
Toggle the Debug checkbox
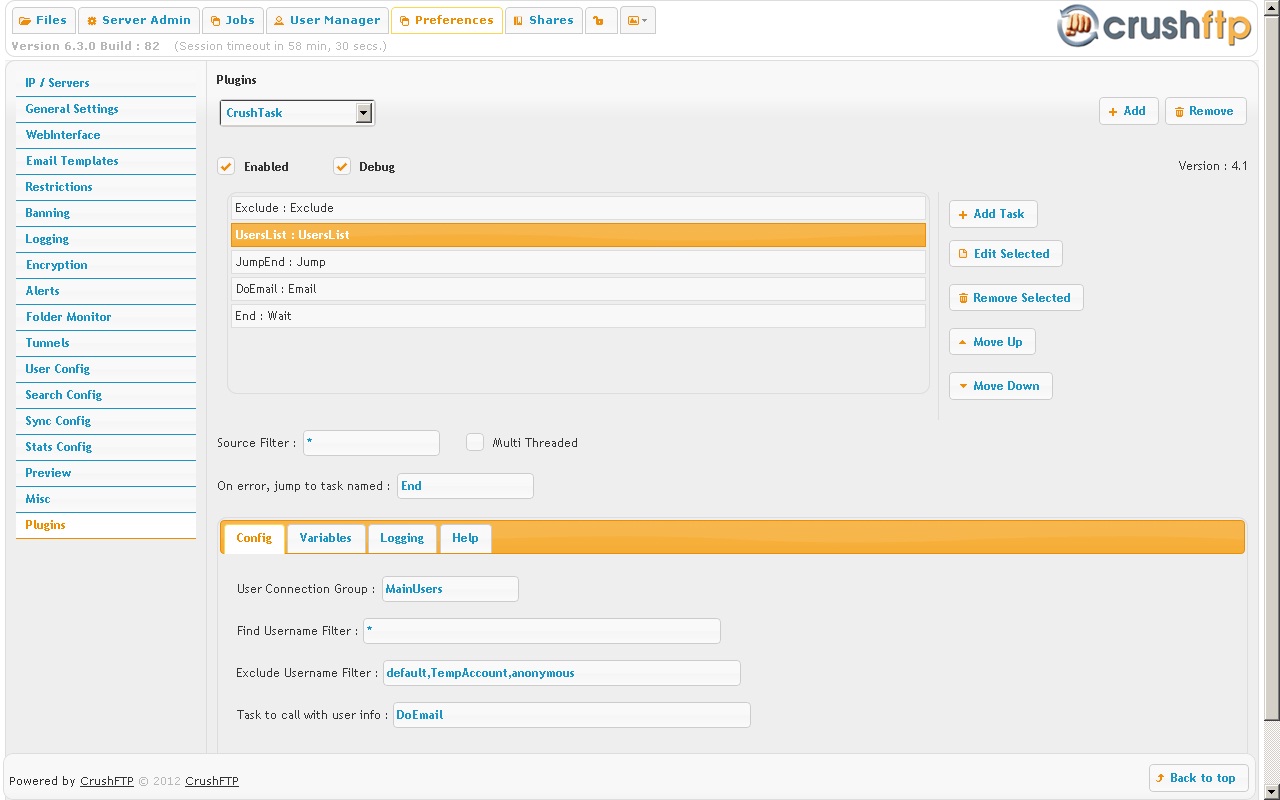[x=342, y=166]
